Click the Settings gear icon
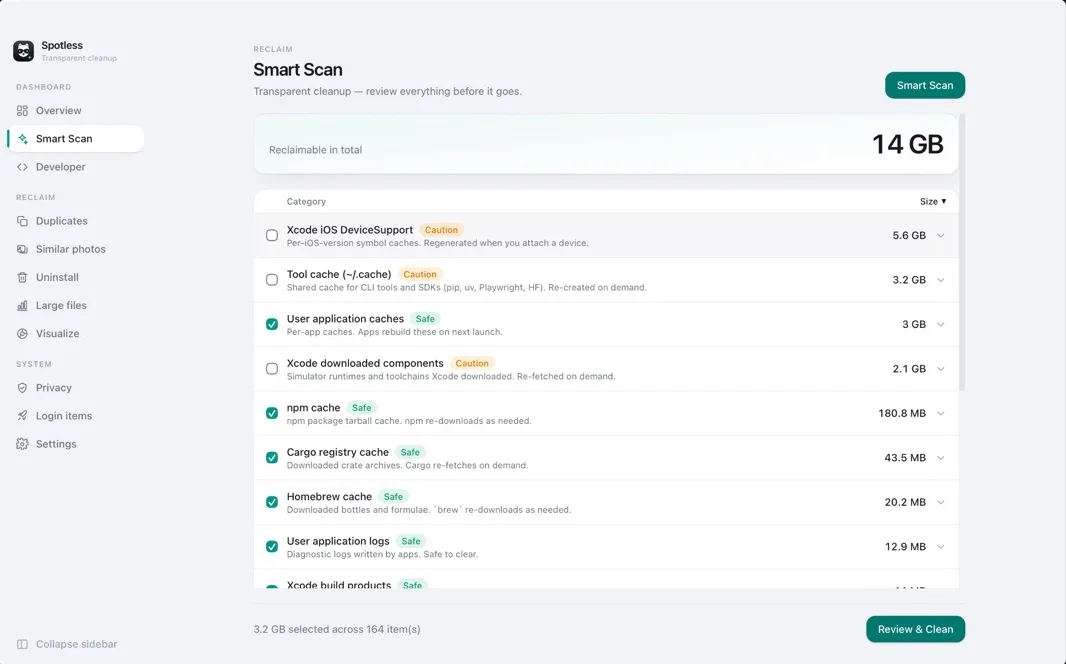This screenshot has width=1066, height=664. [x=22, y=444]
